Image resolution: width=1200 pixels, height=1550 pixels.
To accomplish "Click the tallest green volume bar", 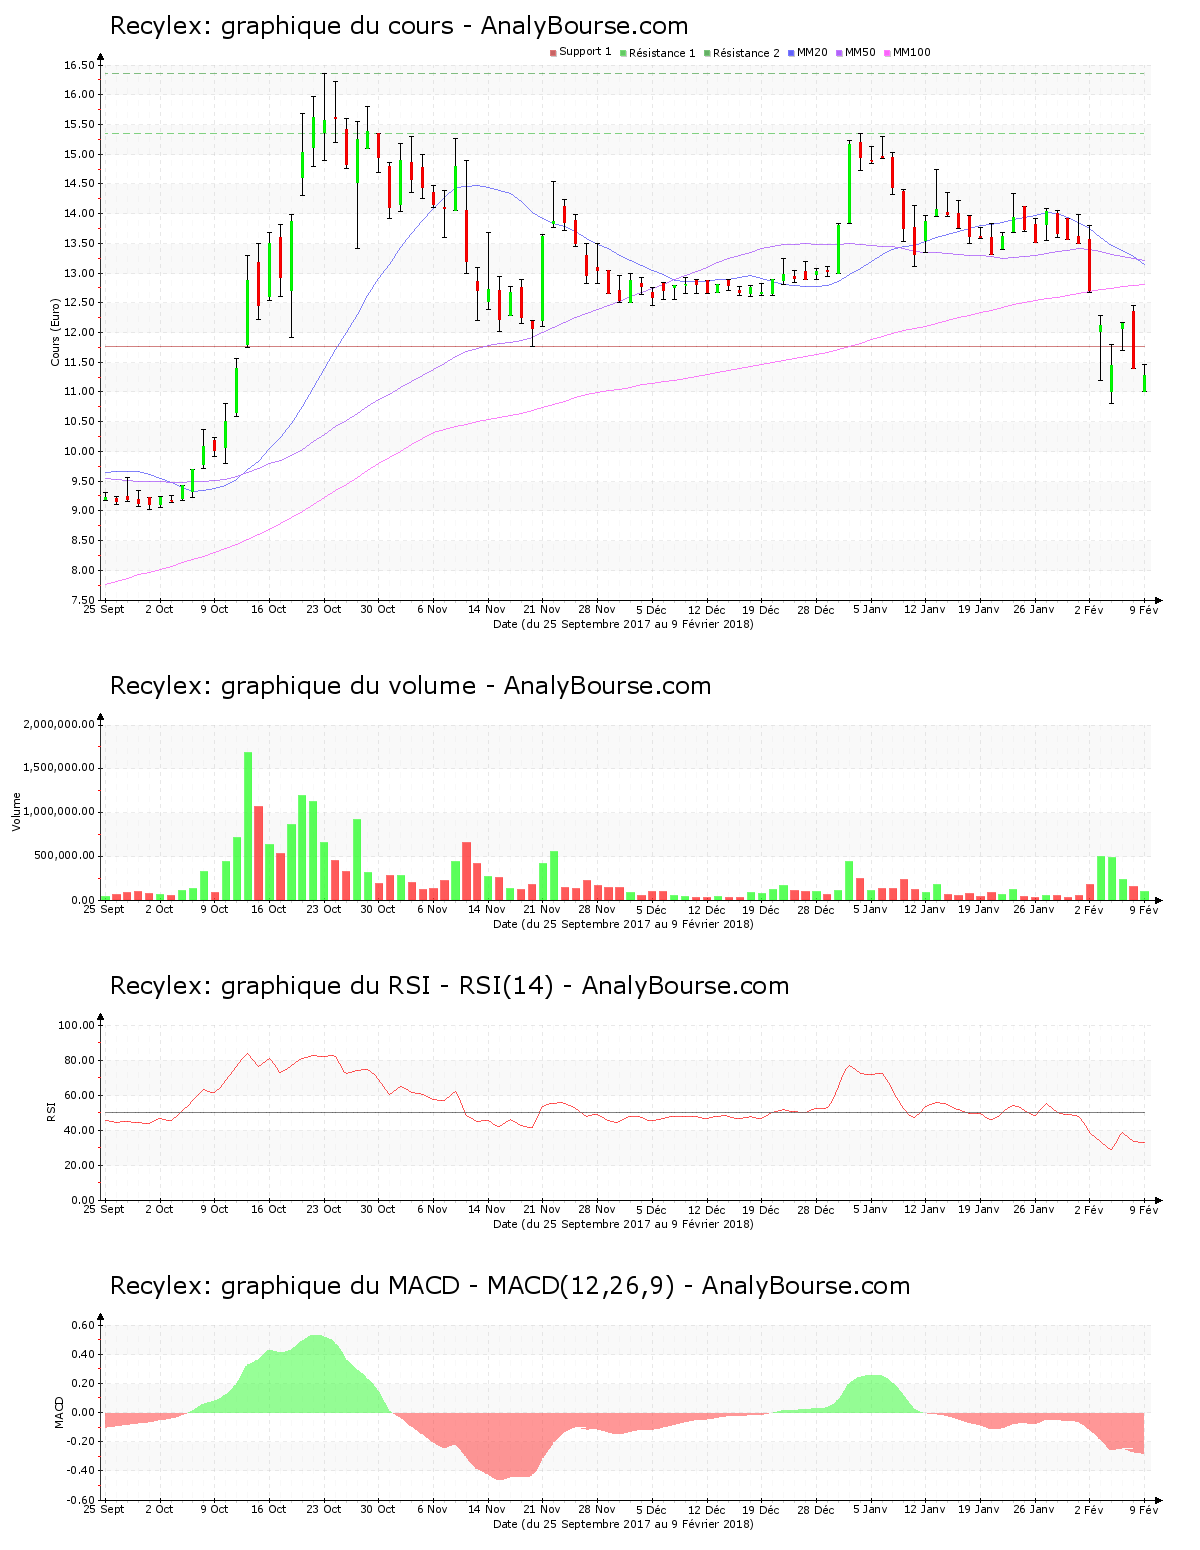I will [x=248, y=826].
